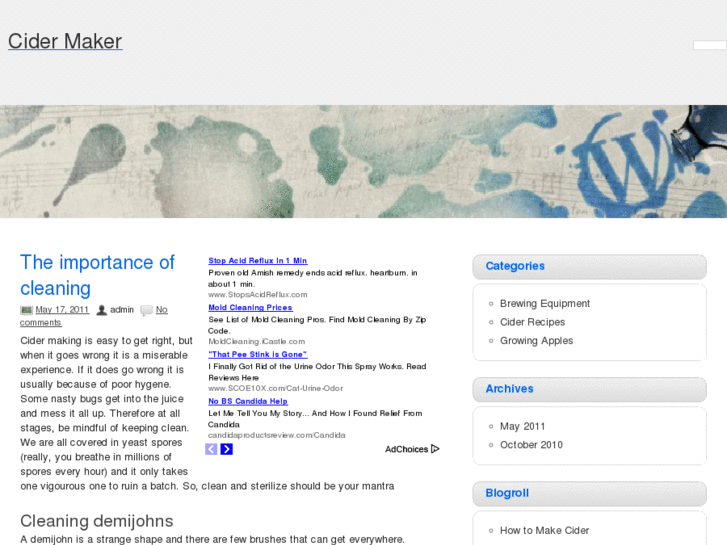Image resolution: width=727 pixels, height=545 pixels.
Task: Select the Cider Recipes category
Action: coord(532,322)
